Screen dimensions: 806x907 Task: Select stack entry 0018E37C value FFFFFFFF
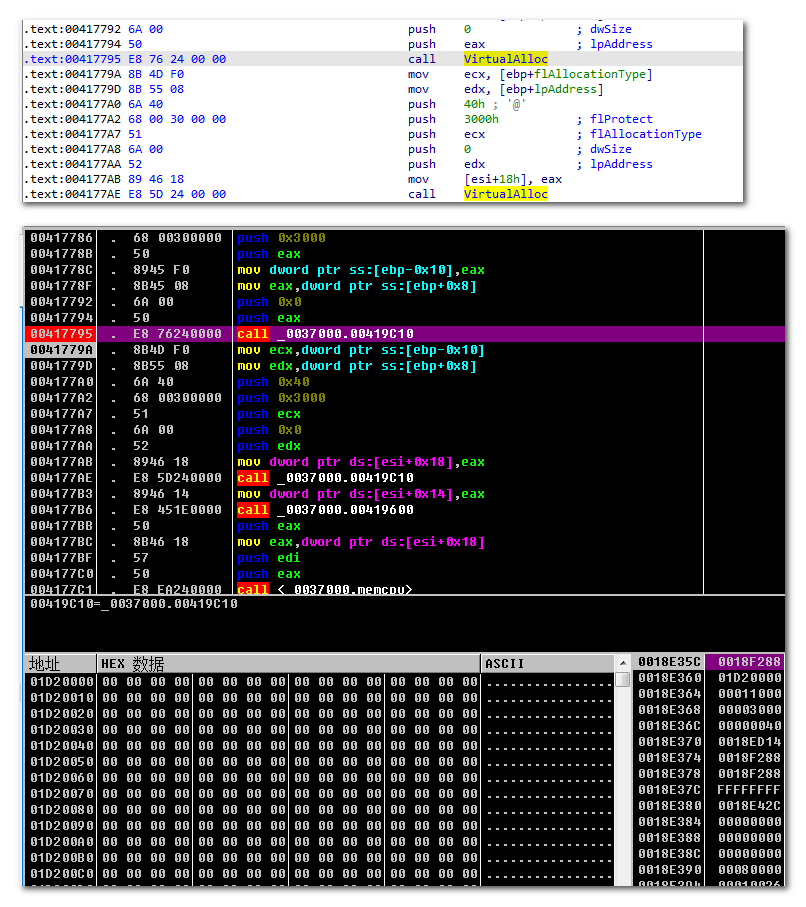pos(709,790)
